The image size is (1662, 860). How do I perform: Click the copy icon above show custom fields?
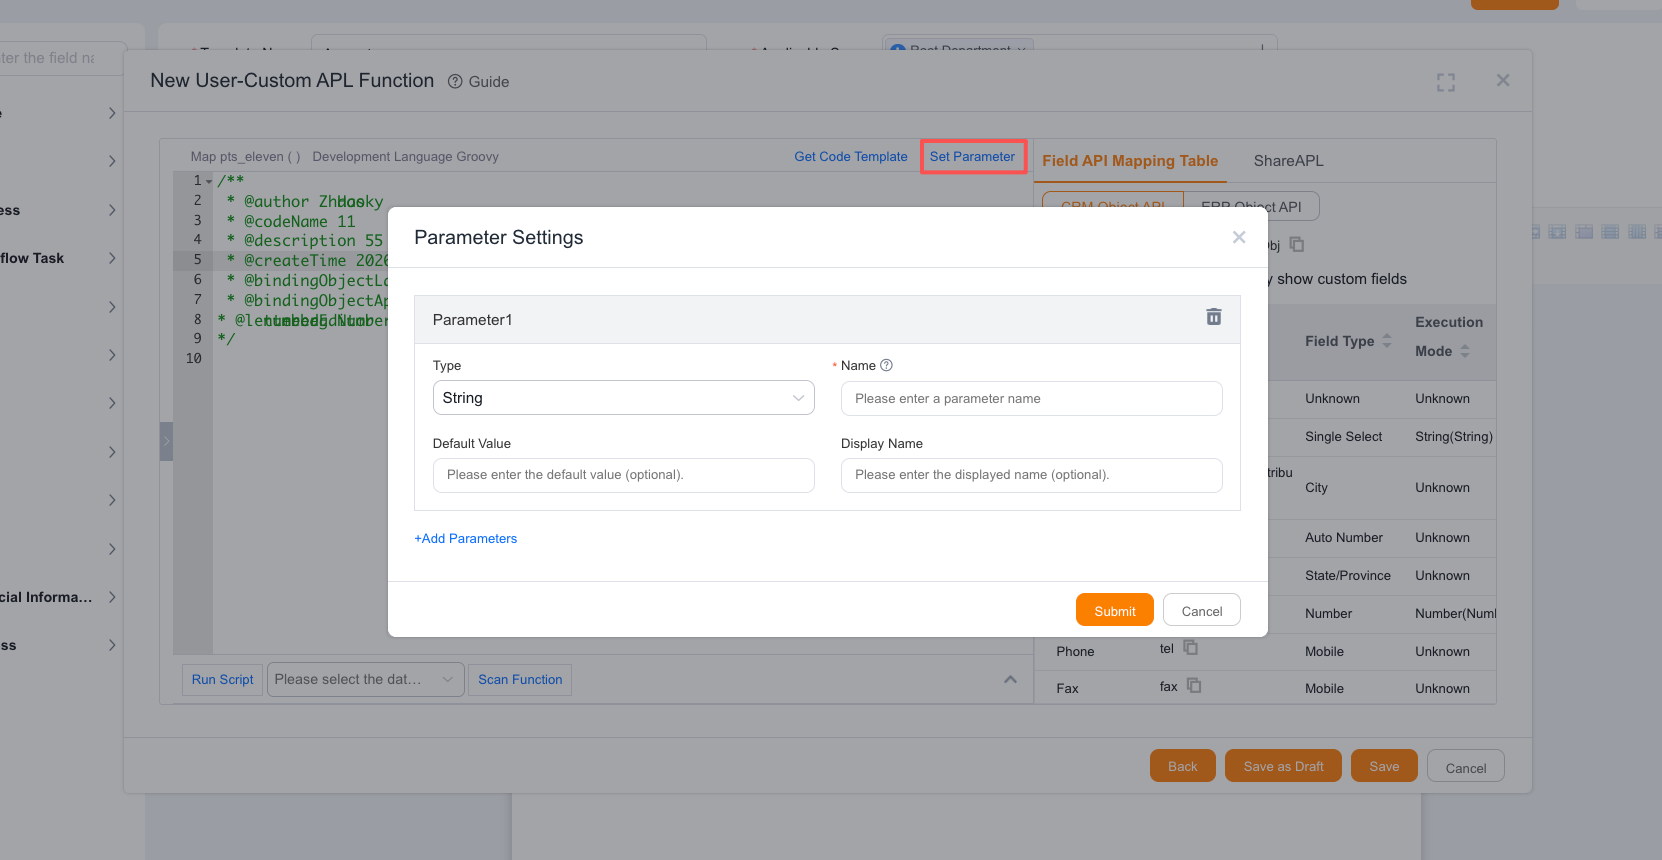tap(1297, 244)
